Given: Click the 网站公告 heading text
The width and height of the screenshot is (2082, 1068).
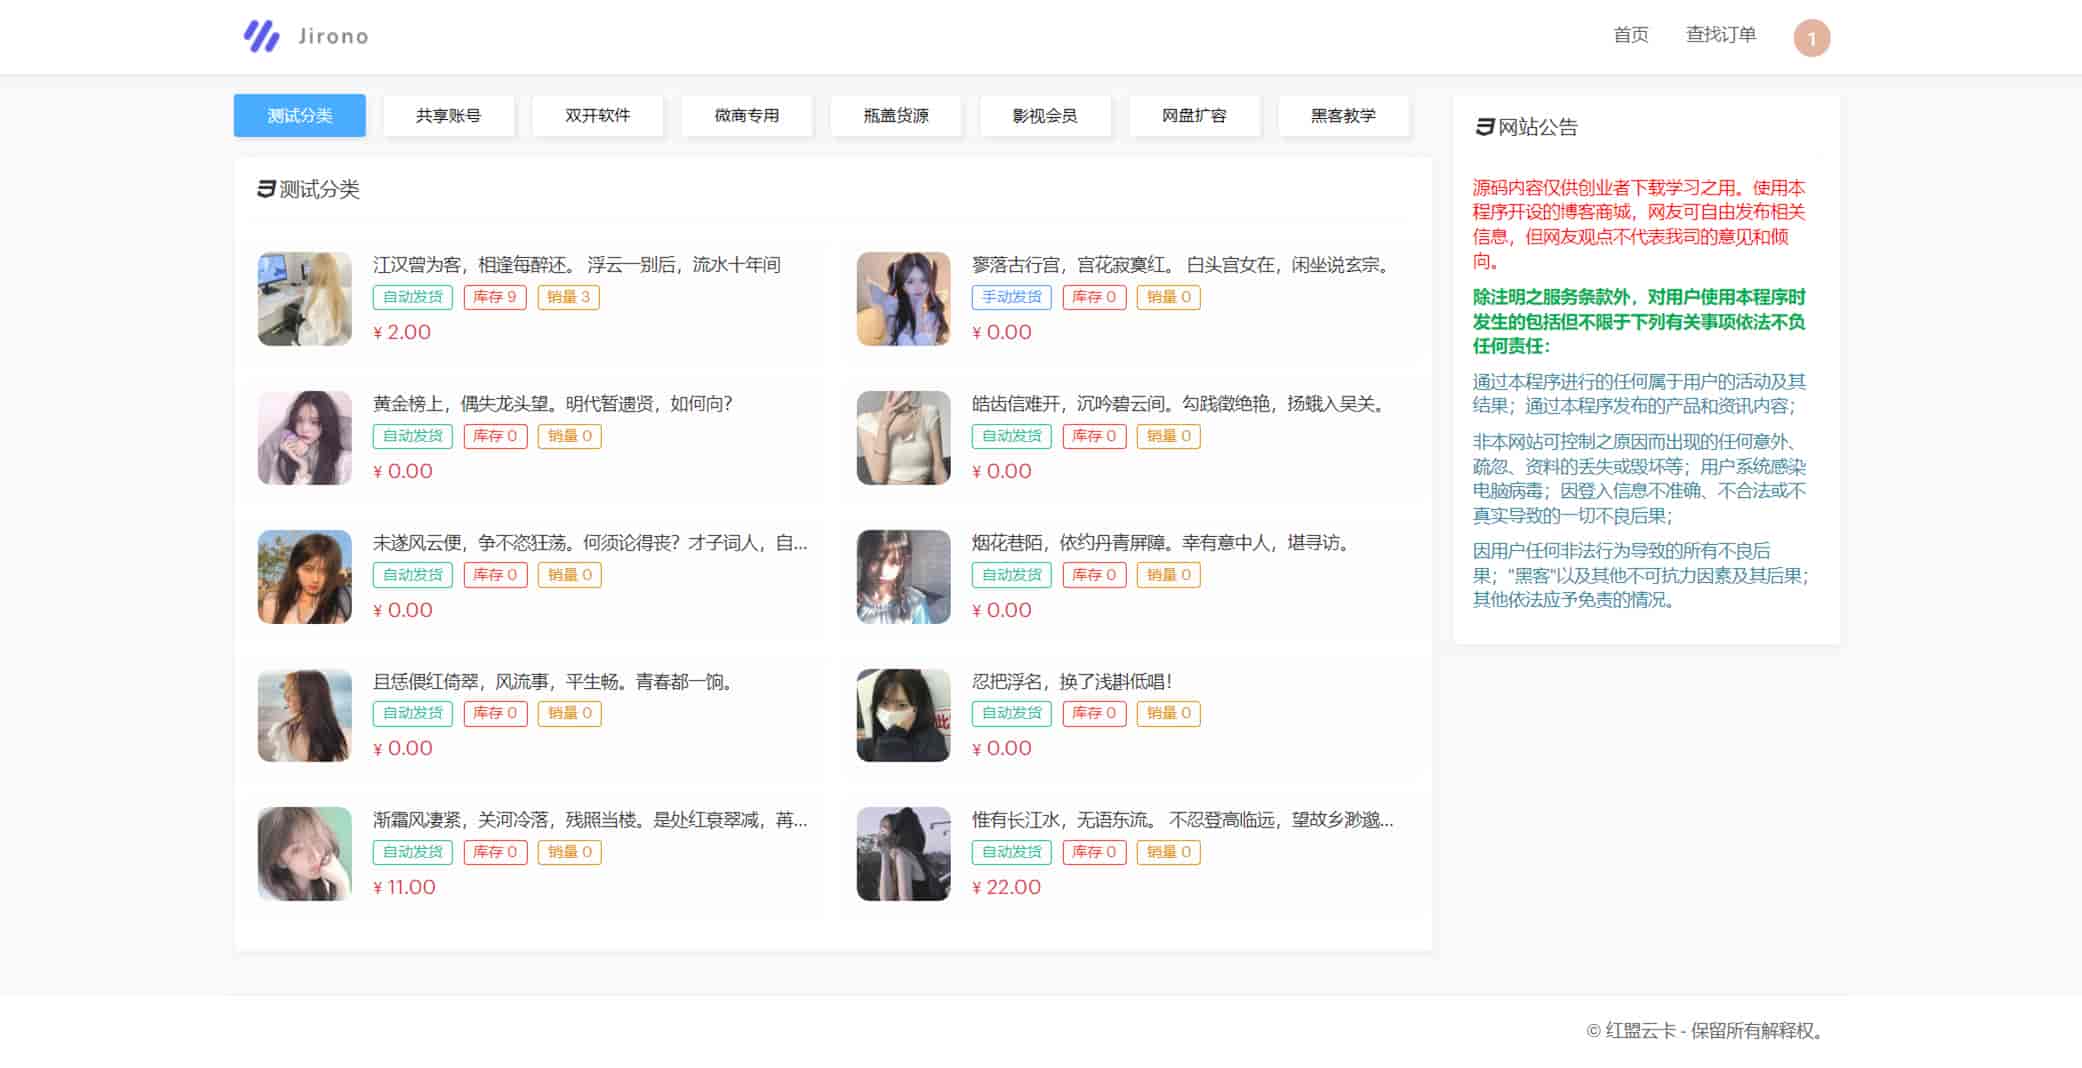Looking at the screenshot, I should point(1538,127).
